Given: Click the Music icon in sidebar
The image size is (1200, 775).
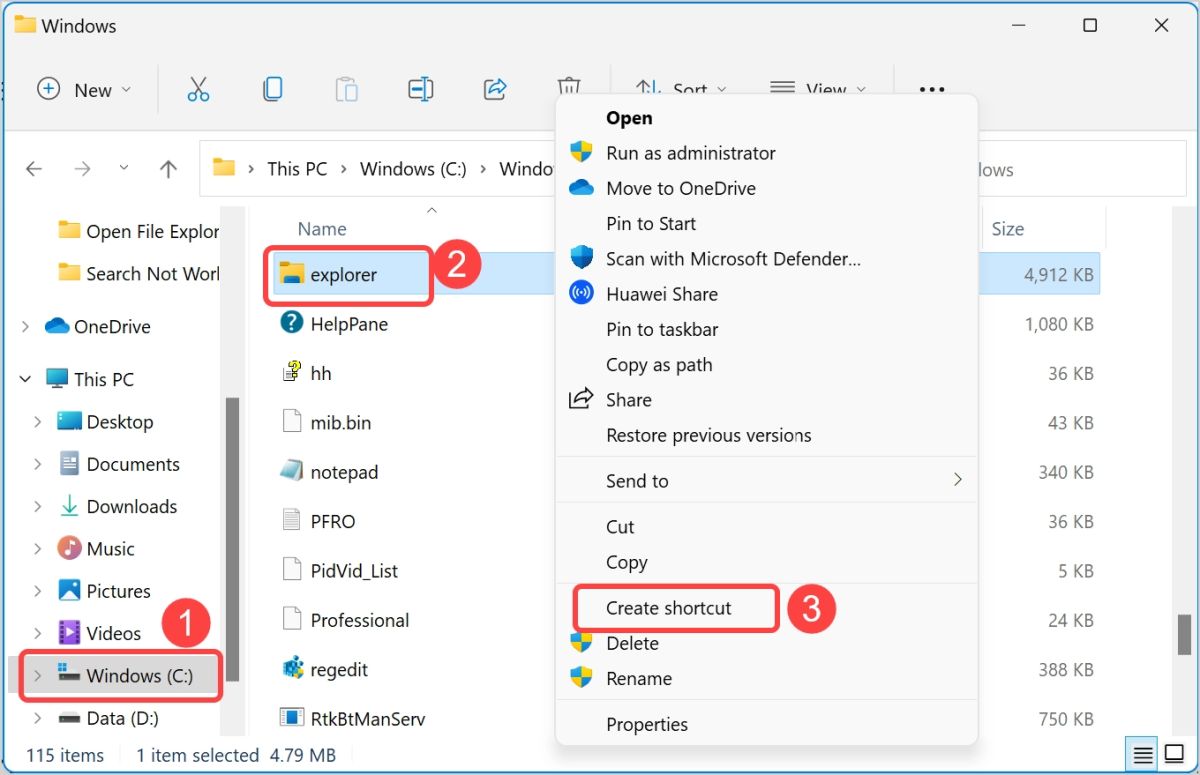Looking at the screenshot, I should click(x=69, y=548).
